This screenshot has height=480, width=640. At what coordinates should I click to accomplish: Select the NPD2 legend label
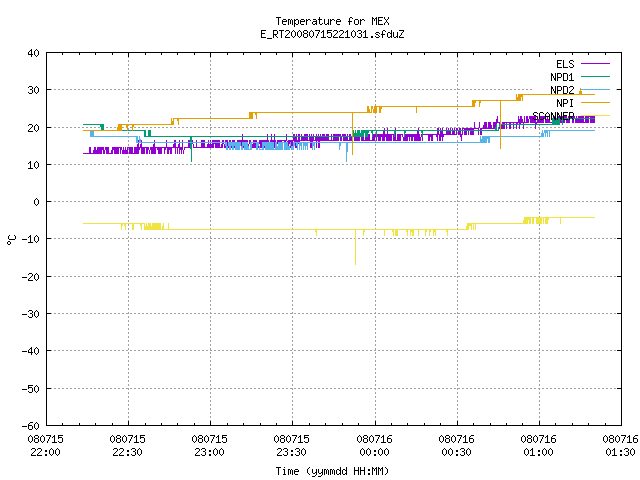click(x=562, y=90)
